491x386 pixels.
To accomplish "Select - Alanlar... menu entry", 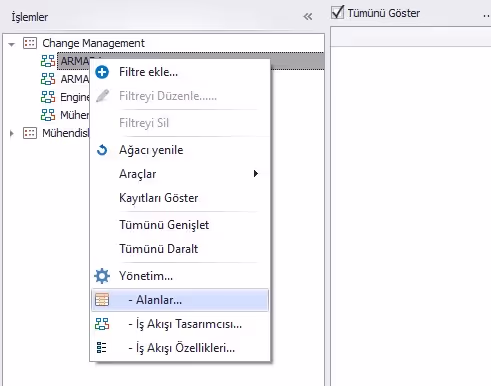I will (x=180, y=300).
